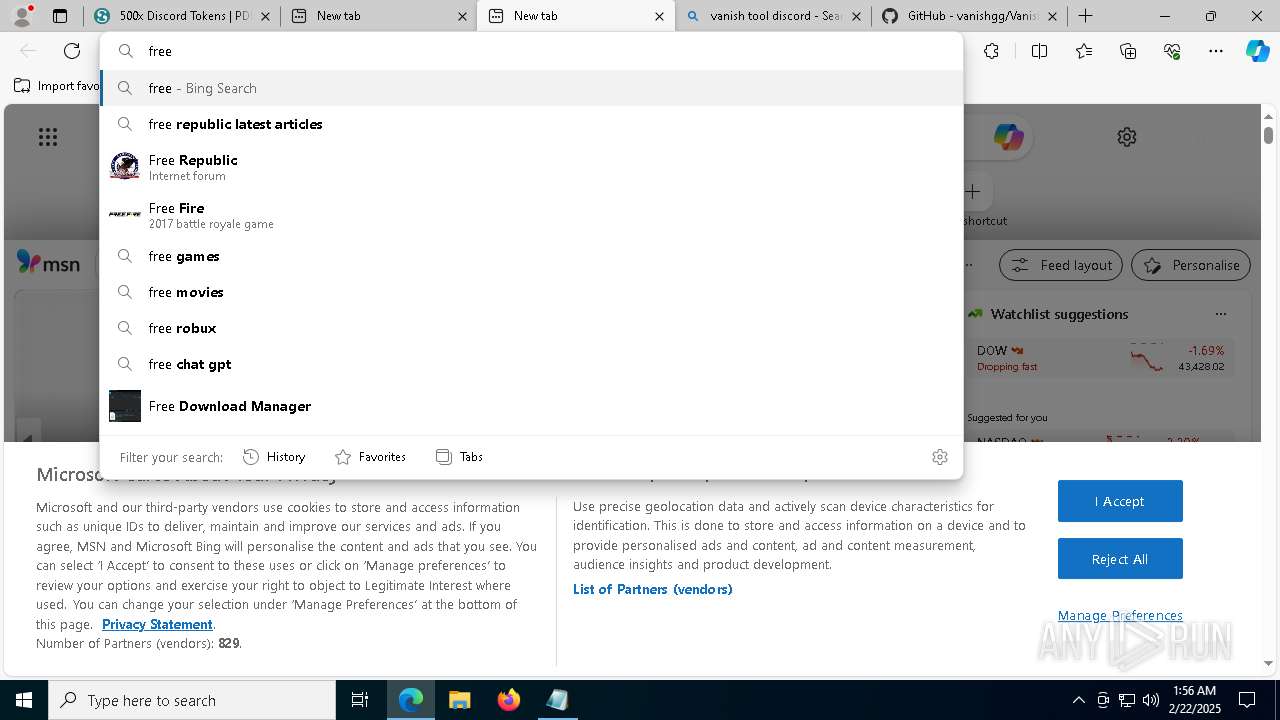Switch to the first New tab
This screenshot has width=1280, height=720.
tap(377, 16)
